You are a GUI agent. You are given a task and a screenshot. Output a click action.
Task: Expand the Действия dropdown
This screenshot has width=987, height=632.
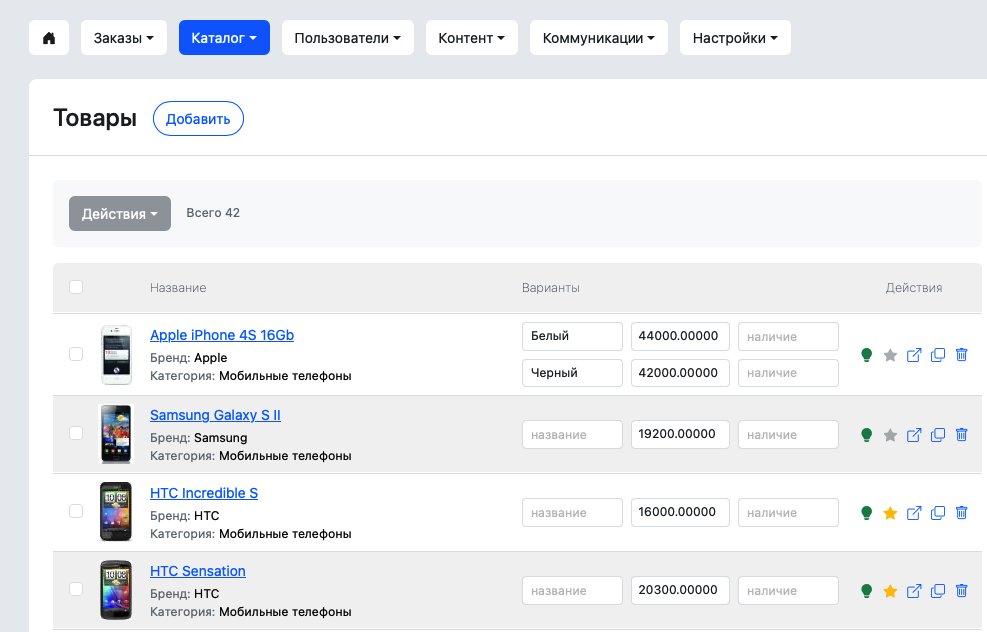tap(120, 213)
